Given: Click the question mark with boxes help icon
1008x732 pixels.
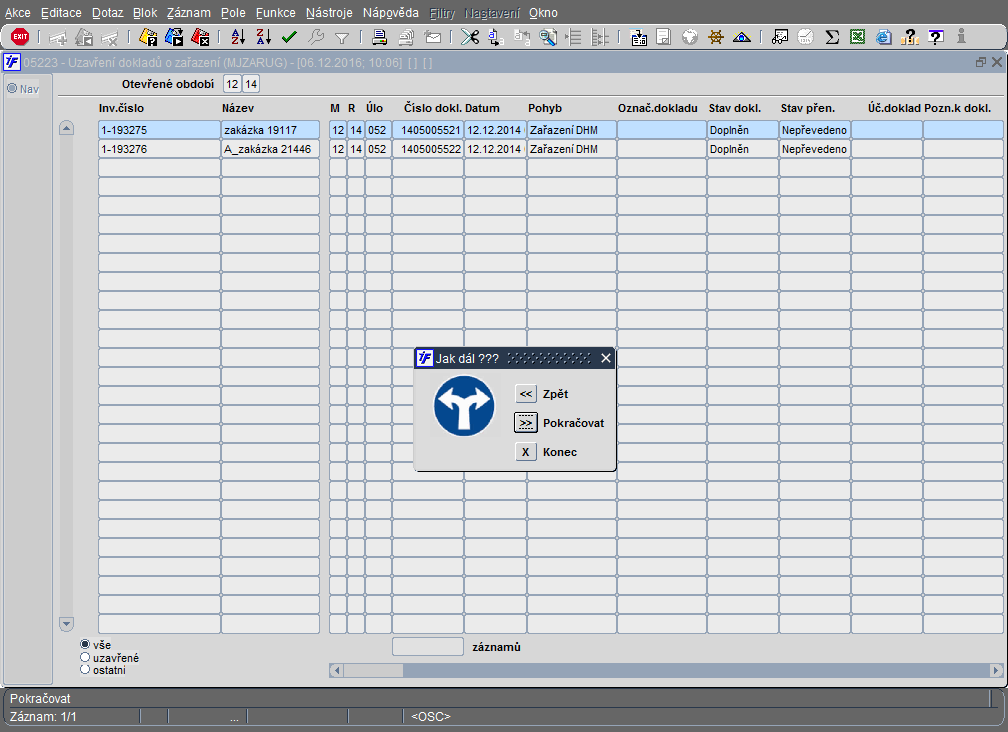Looking at the screenshot, I should (x=910, y=37).
